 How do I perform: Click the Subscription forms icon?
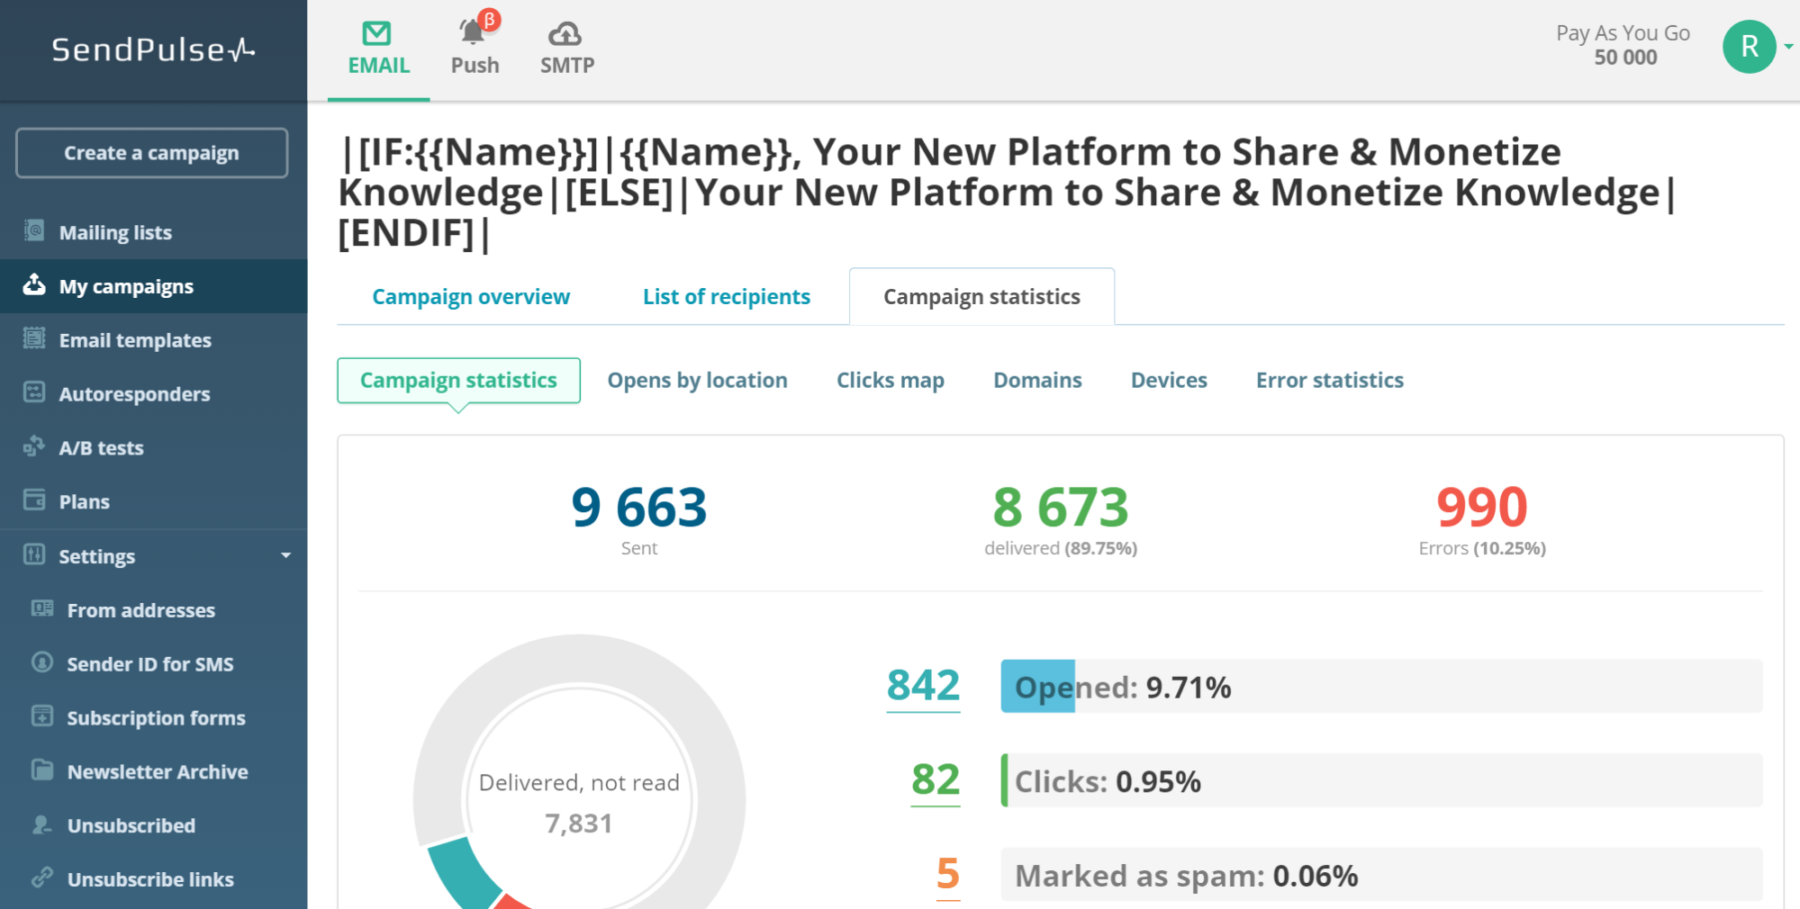[x=41, y=717]
